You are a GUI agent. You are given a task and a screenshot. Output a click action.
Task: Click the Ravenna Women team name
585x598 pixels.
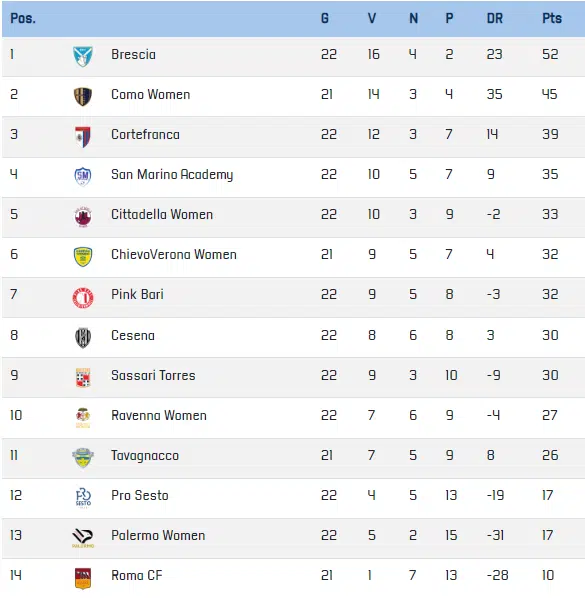point(159,415)
